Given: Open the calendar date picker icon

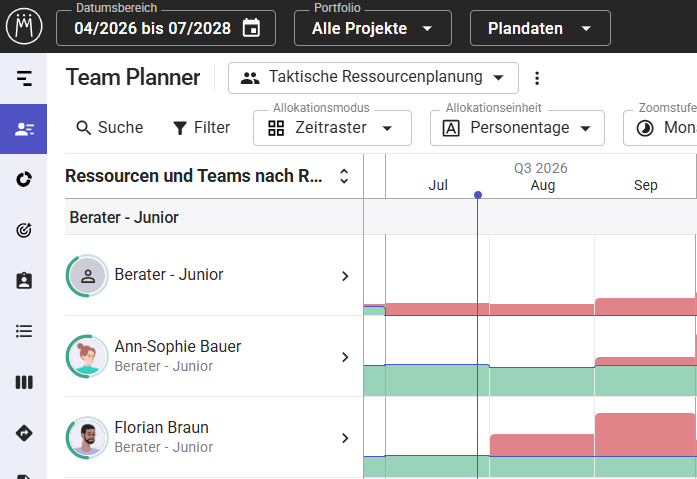Looking at the screenshot, I should click(251, 28).
